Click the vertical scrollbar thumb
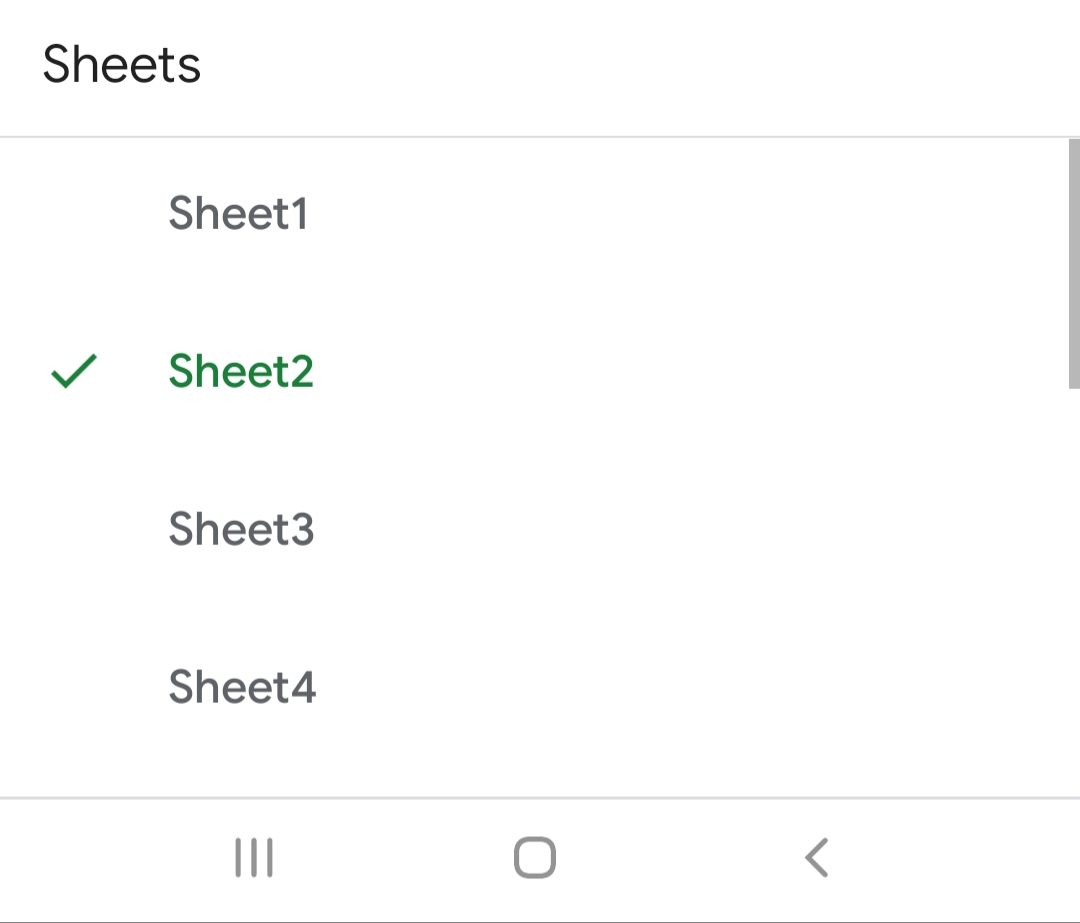 coord(1074,263)
